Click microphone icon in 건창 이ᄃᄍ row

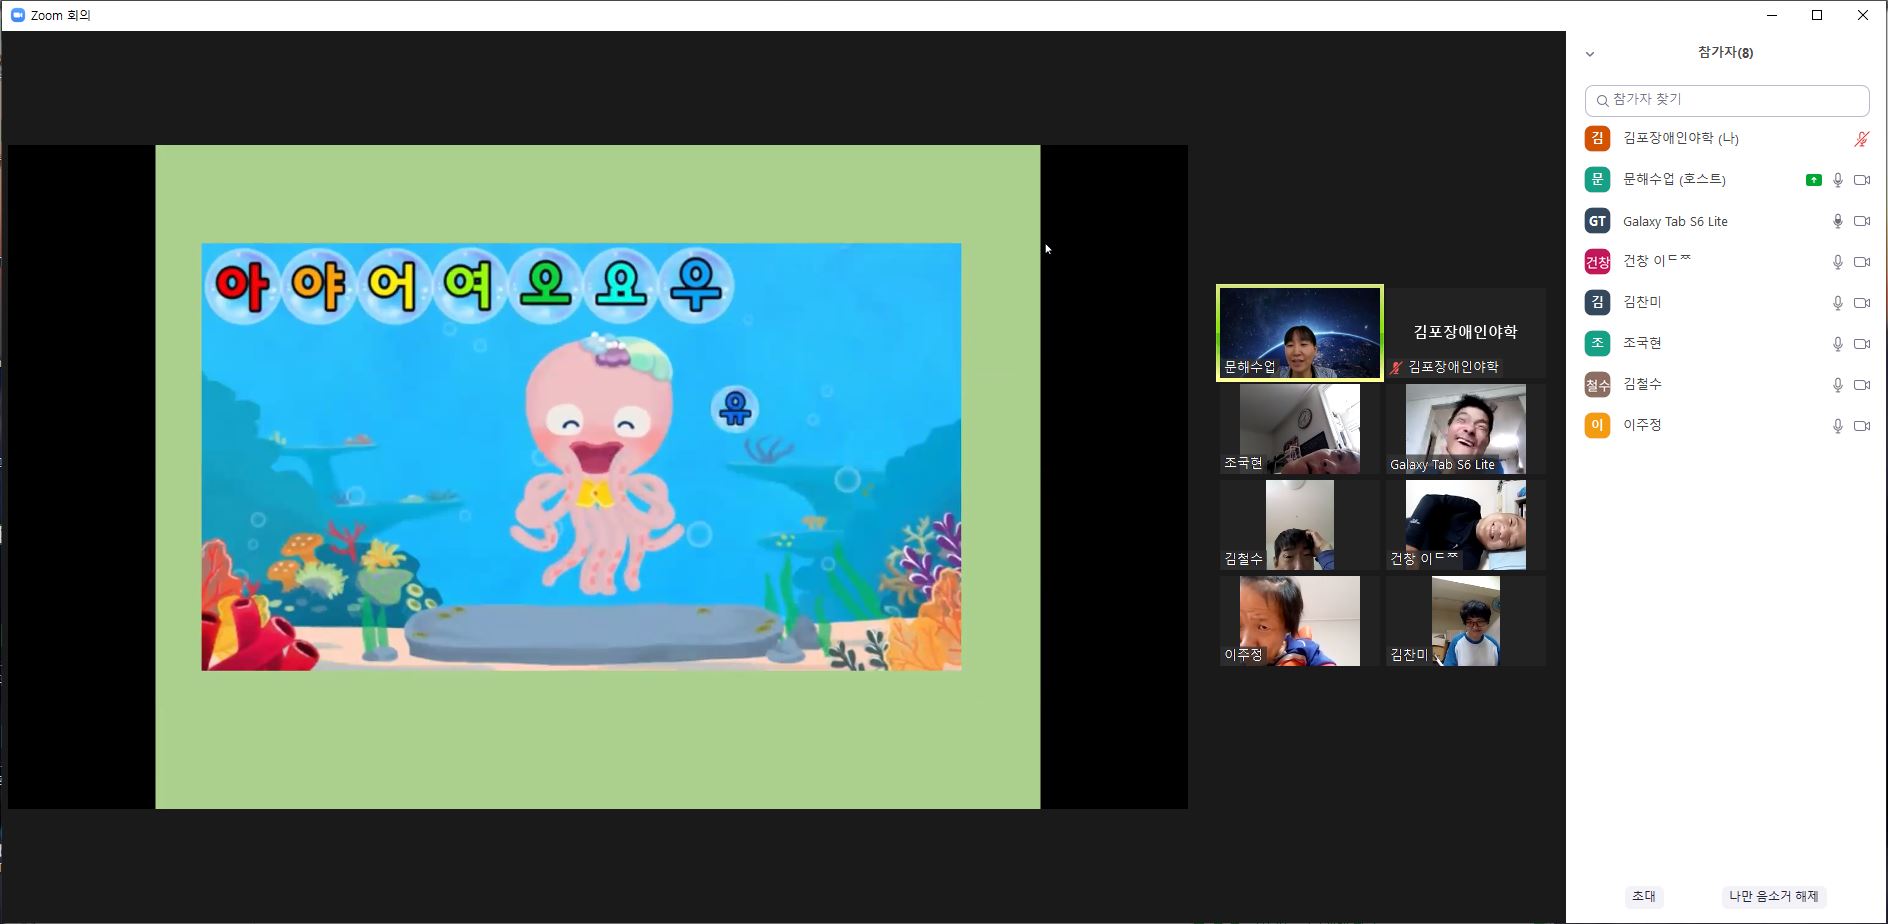coord(1837,262)
